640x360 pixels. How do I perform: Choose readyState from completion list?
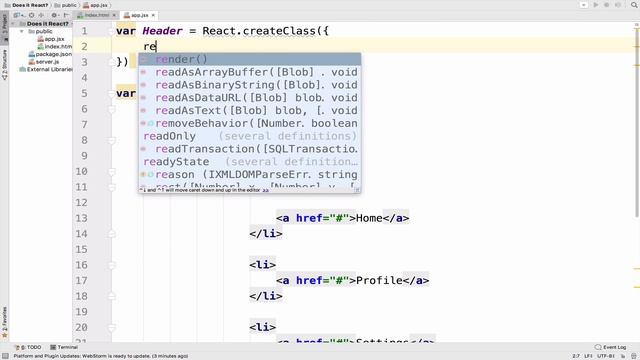tap(249, 162)
